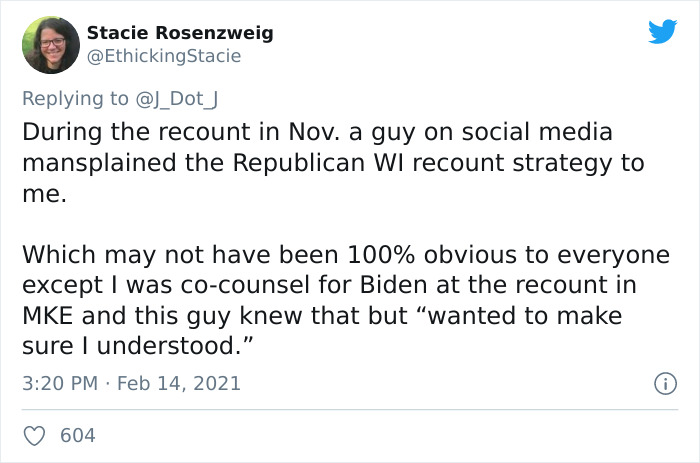Like the tweet with the heart icon
The height and width of the screenshot is (463, 700).
(x=33, y=436)
